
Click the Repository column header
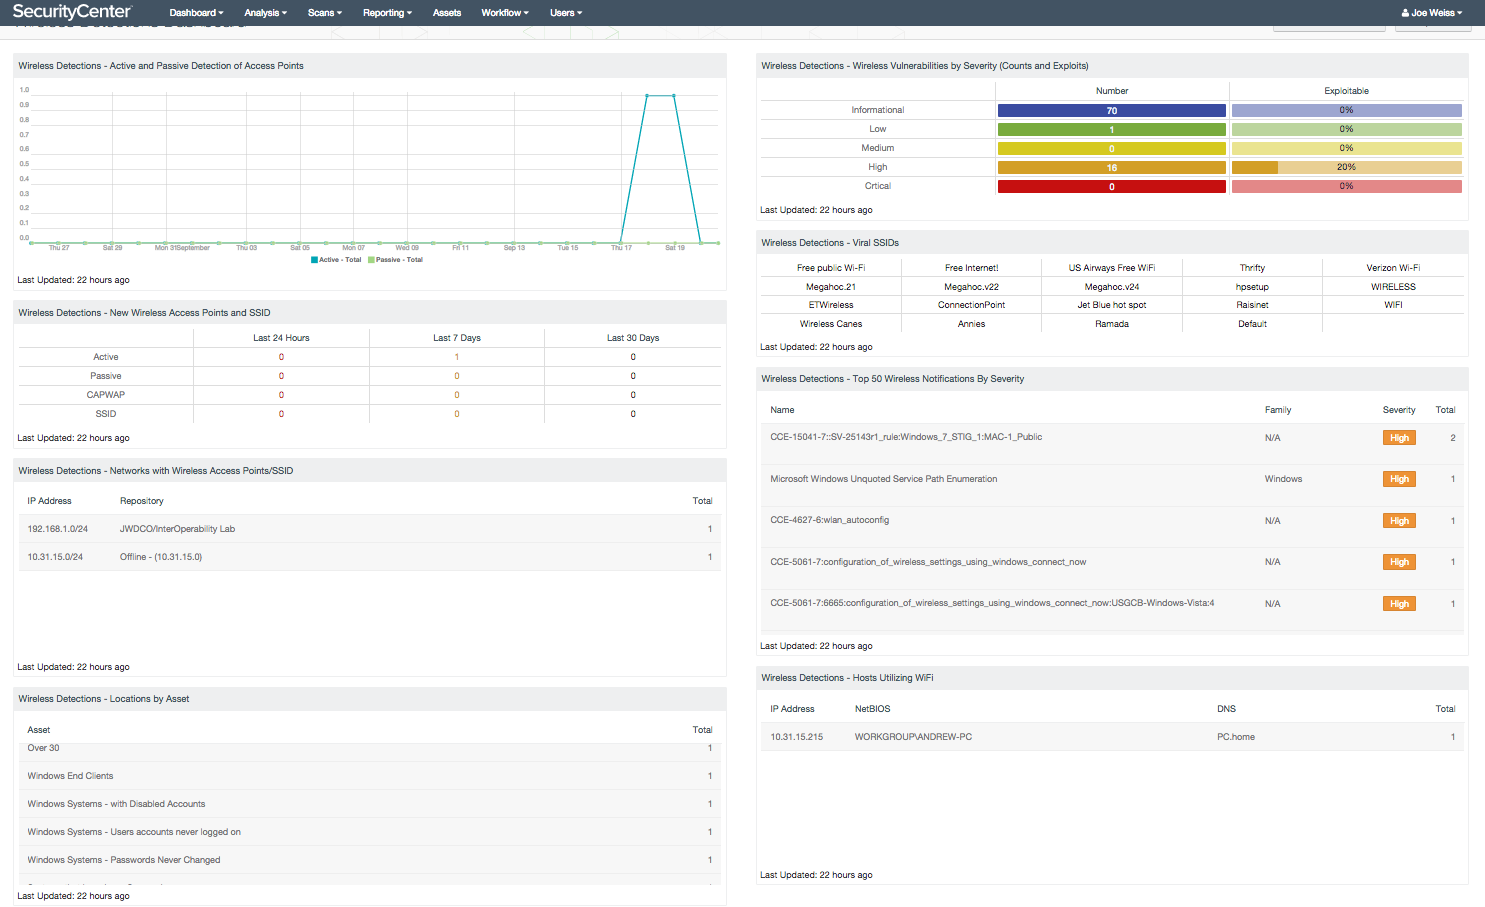click(x=141, y=501)
